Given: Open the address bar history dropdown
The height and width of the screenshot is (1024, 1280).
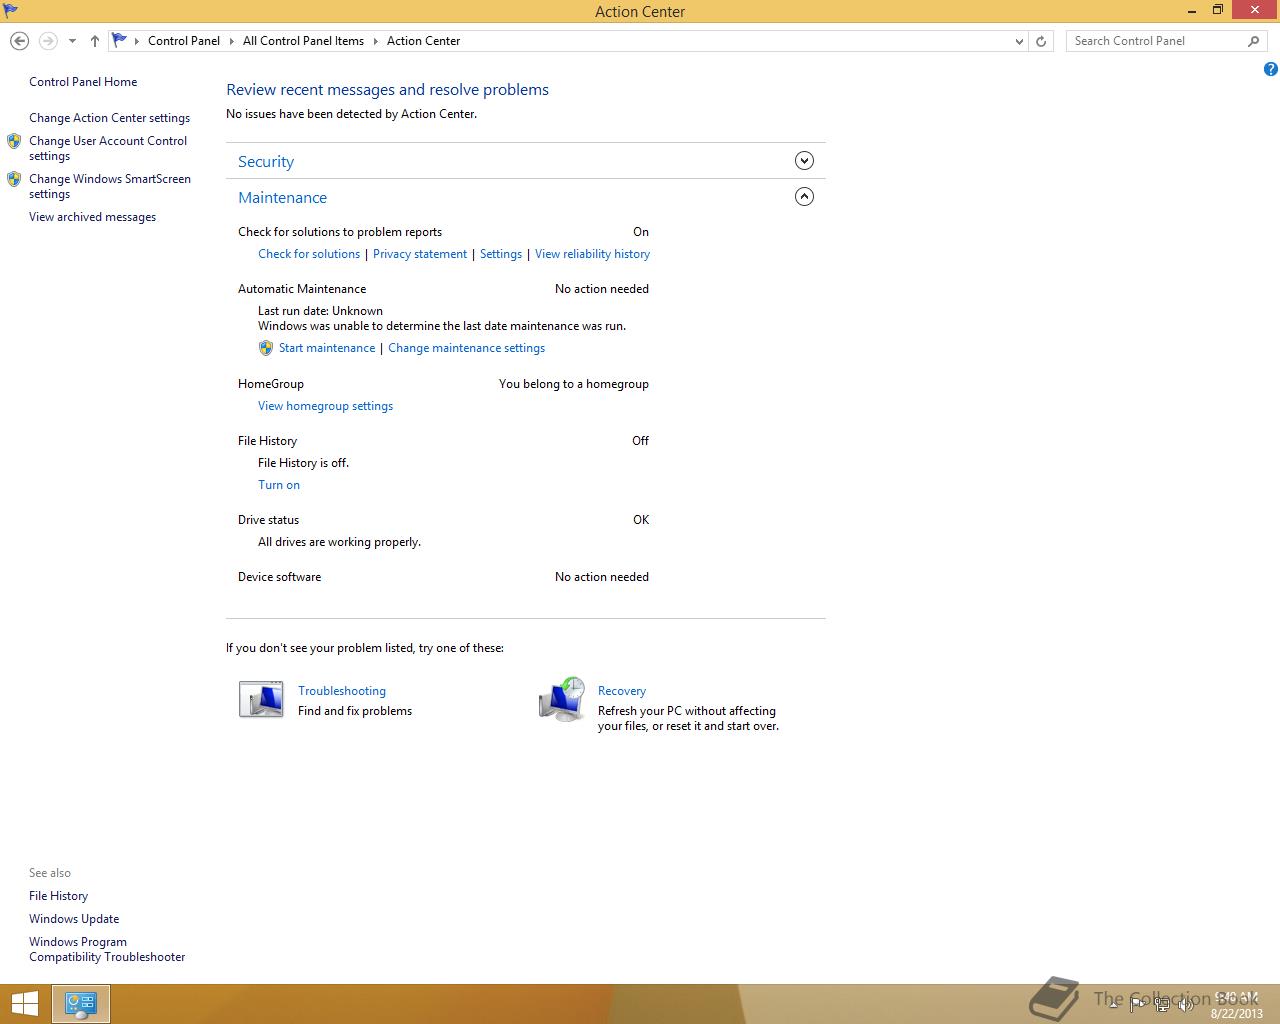Looking at the screenshot, I should coord(1019,41).
